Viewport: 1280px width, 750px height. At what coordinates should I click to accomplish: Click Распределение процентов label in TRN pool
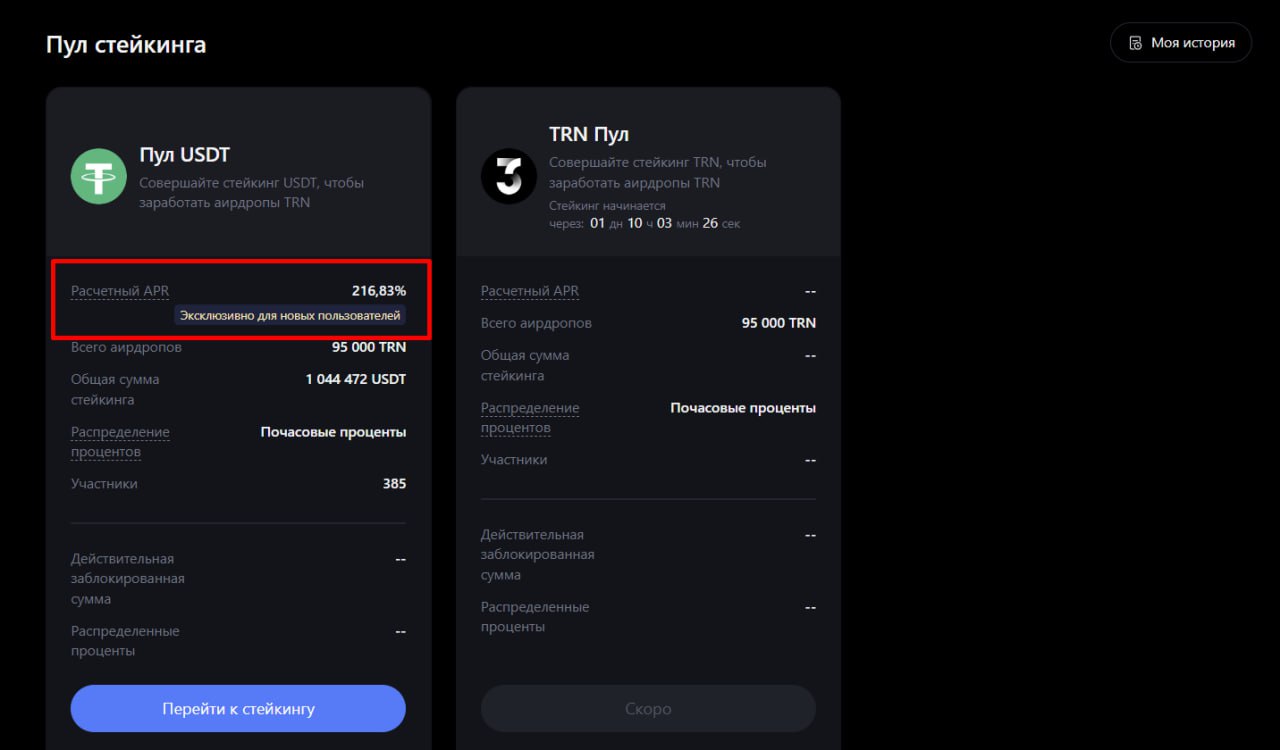pos(530,418)
